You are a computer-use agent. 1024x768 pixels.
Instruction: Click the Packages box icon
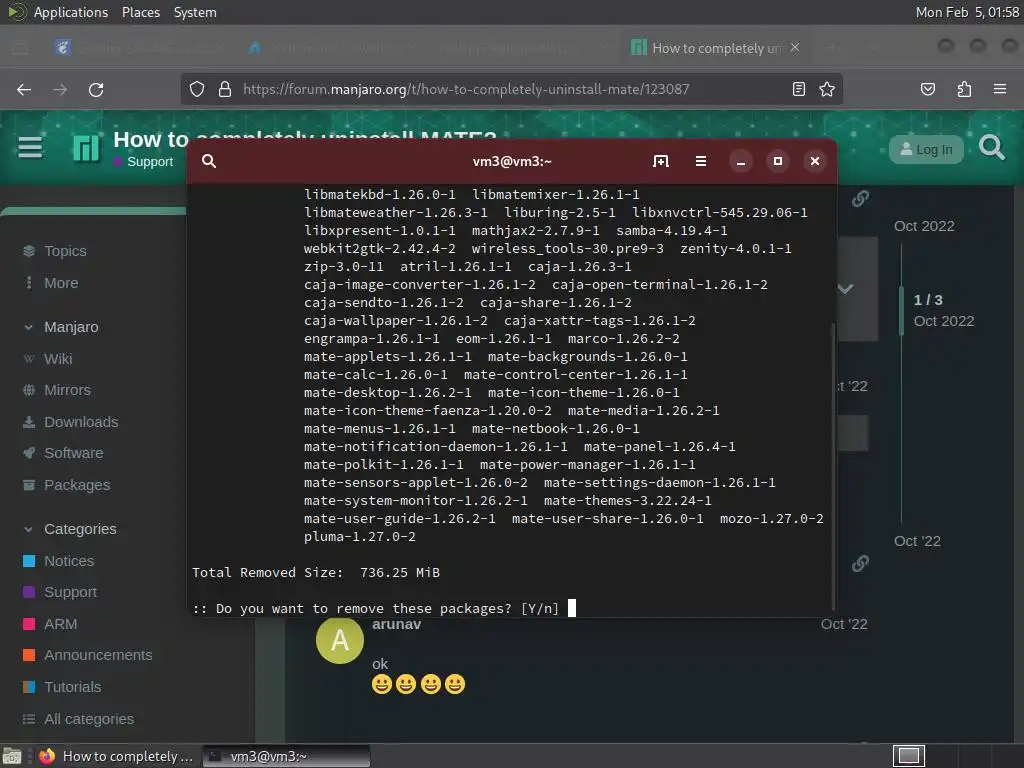tap(29, 485)
